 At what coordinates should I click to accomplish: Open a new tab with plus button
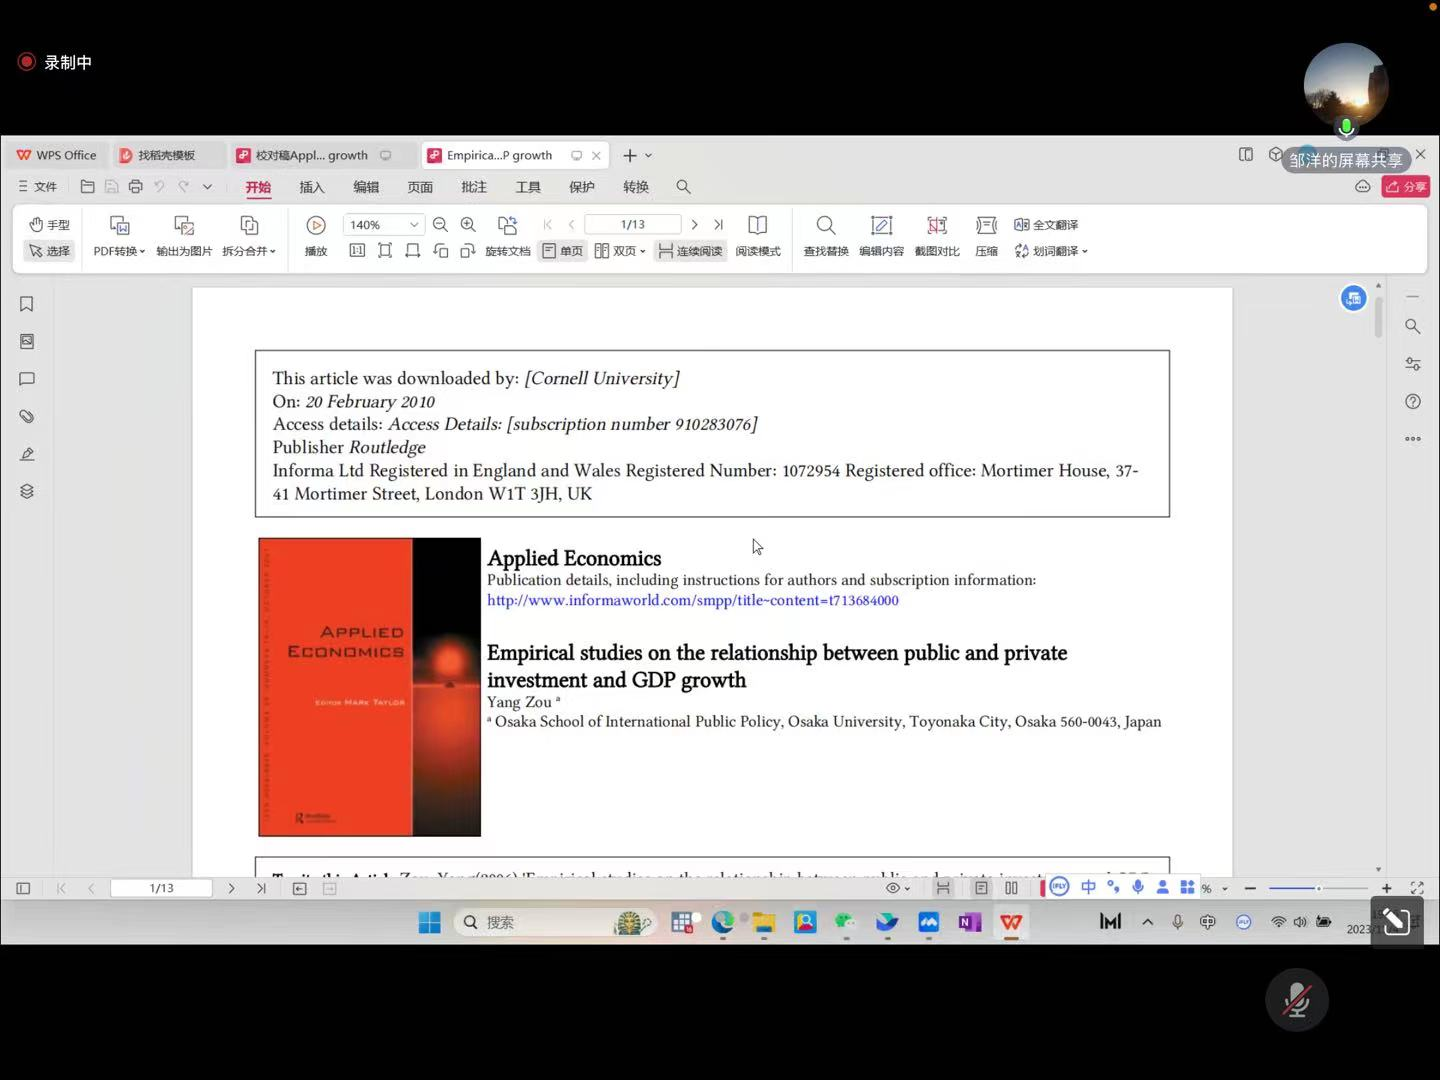pyautogui.click(x=629, y=155)
